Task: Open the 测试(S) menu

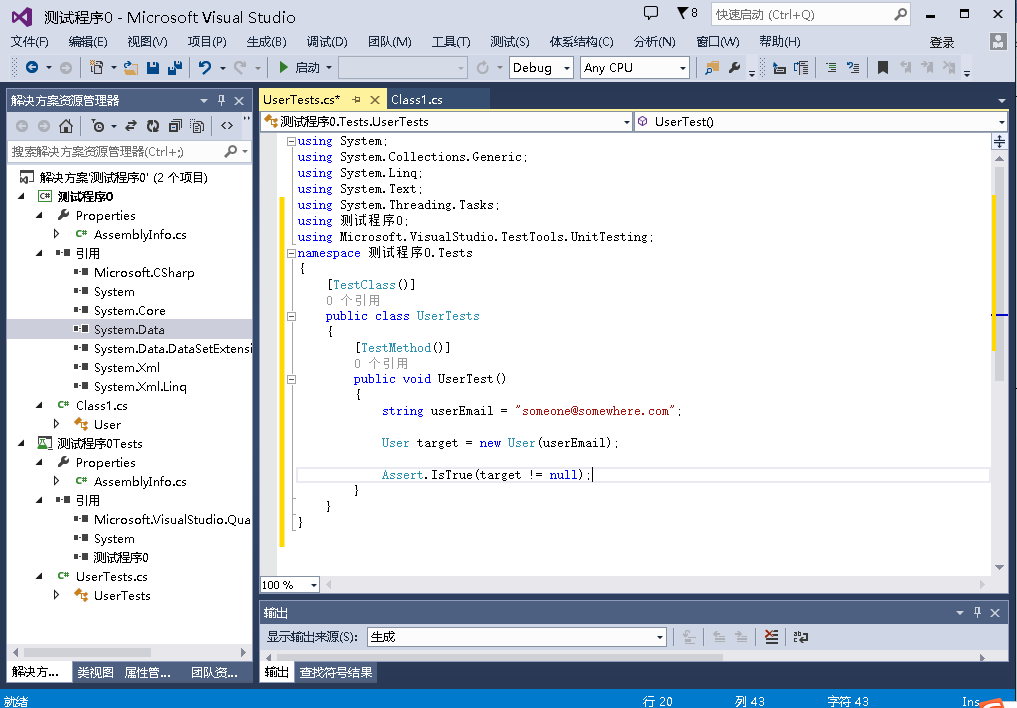Action: (510, 42)
